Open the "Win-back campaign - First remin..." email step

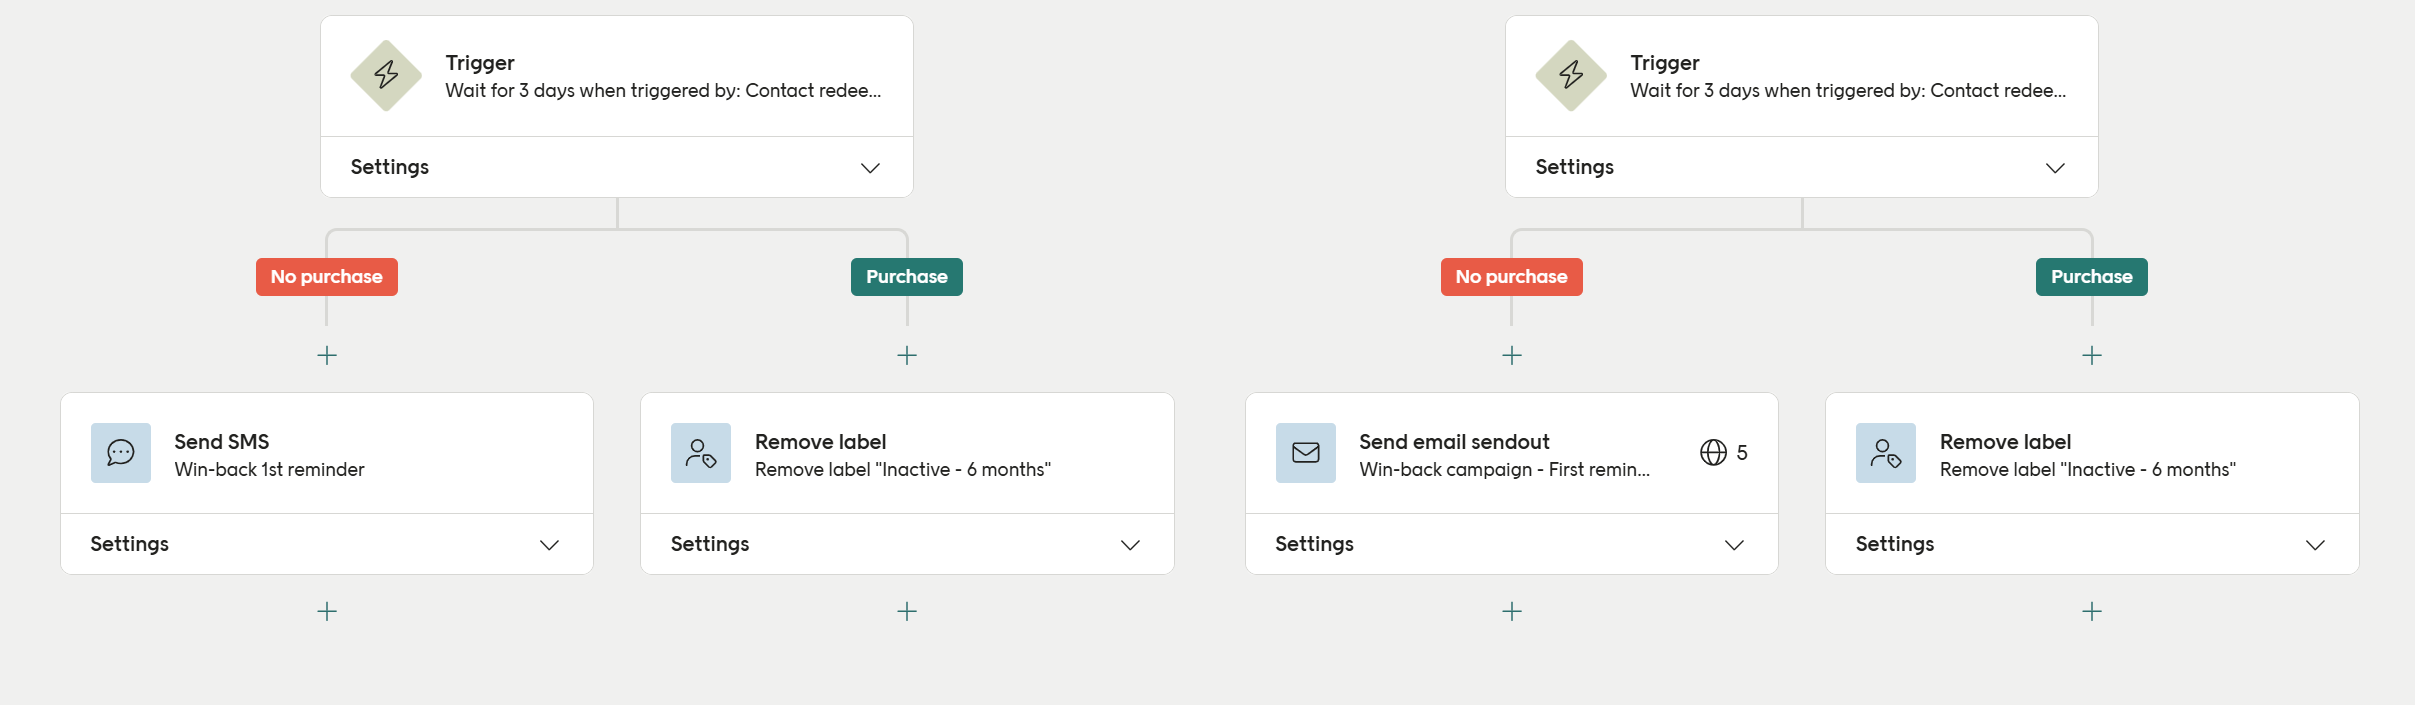coord(1503,469)
